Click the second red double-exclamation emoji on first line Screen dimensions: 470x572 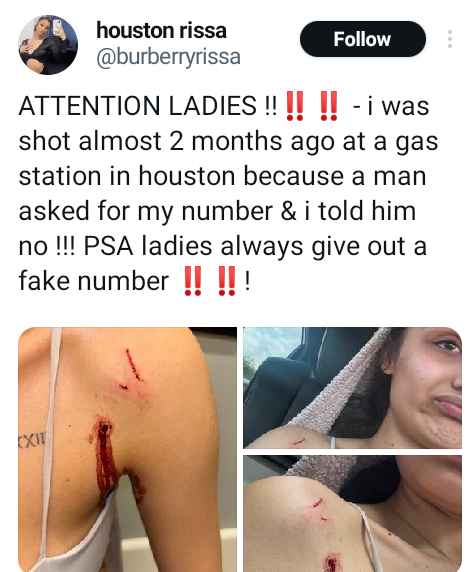328,106
